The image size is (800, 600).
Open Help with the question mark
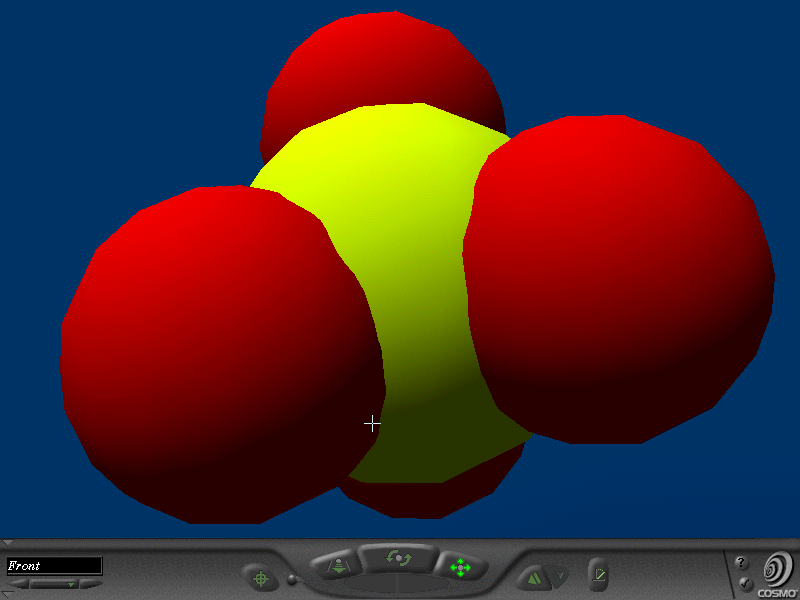tap(741, 562)
